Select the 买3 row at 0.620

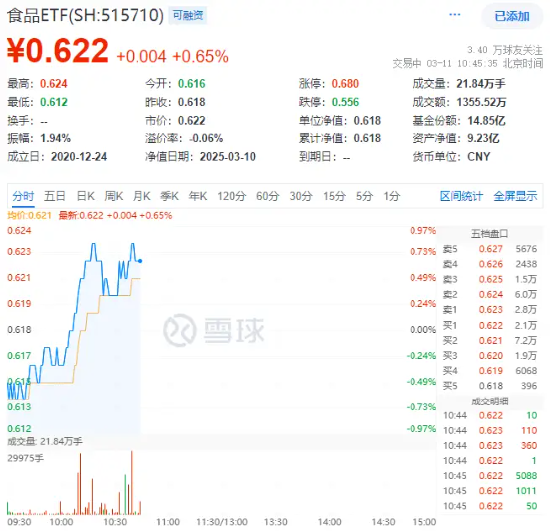pos(490,356)
